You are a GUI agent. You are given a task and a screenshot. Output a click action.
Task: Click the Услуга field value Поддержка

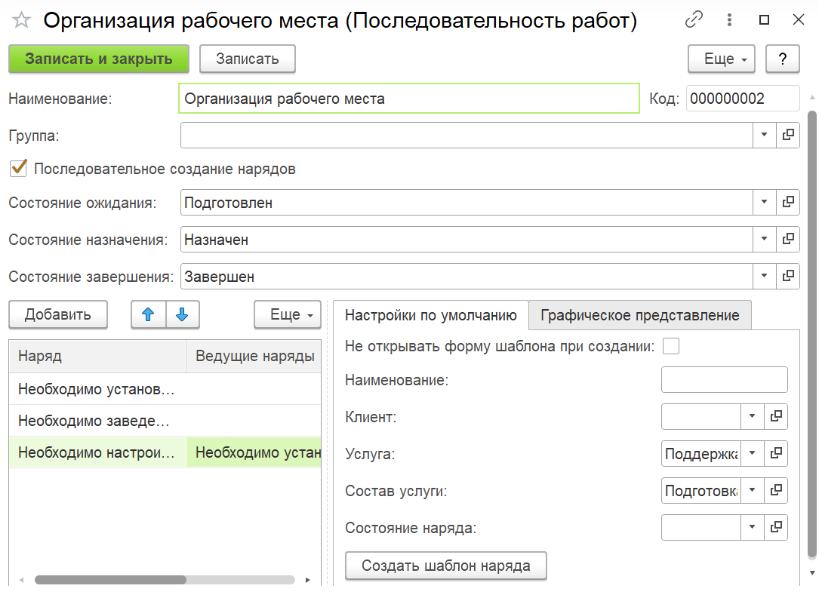[x=701, y=453]
